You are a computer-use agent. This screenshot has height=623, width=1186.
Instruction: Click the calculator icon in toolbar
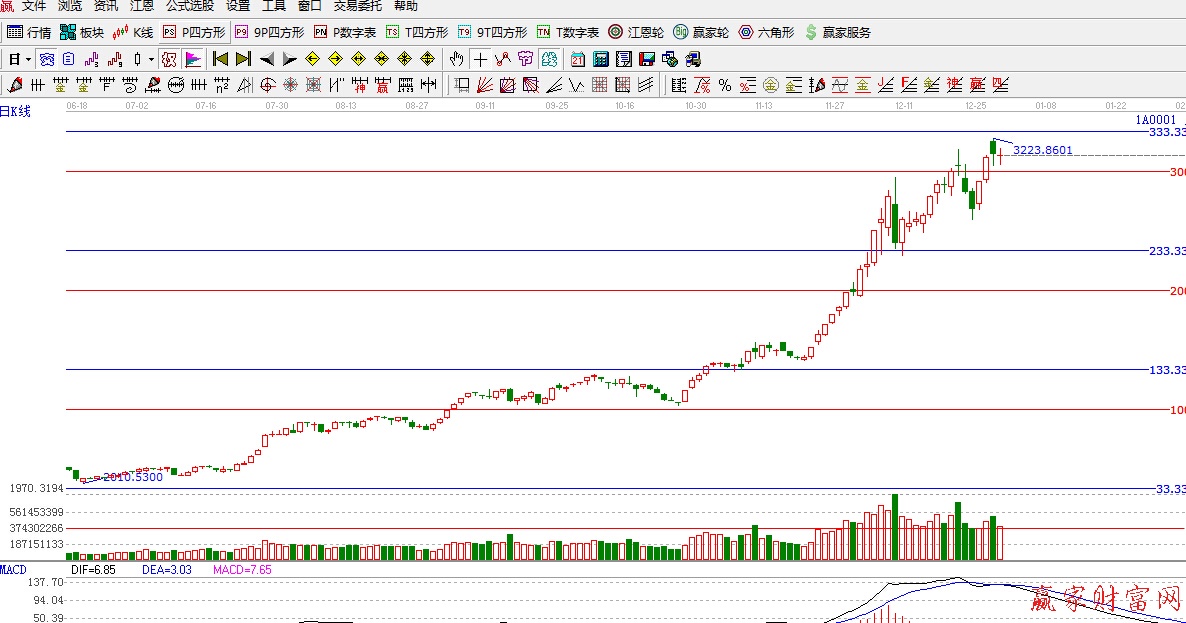(x=600, y=59)
